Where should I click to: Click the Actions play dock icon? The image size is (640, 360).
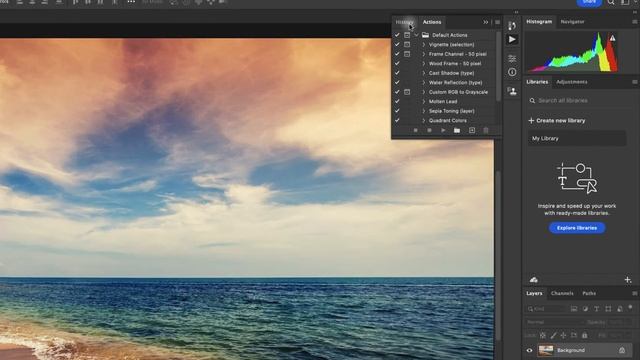(512, 40)
